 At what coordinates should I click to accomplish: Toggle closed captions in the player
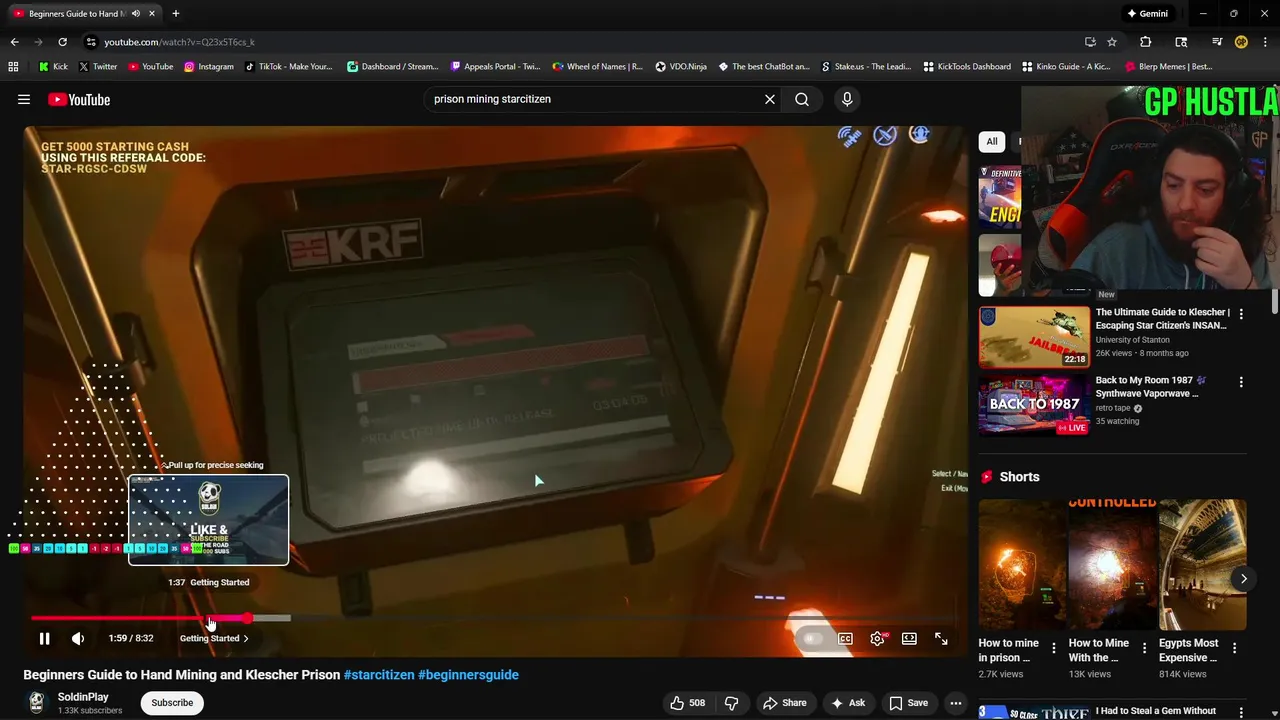click(845, 638)
